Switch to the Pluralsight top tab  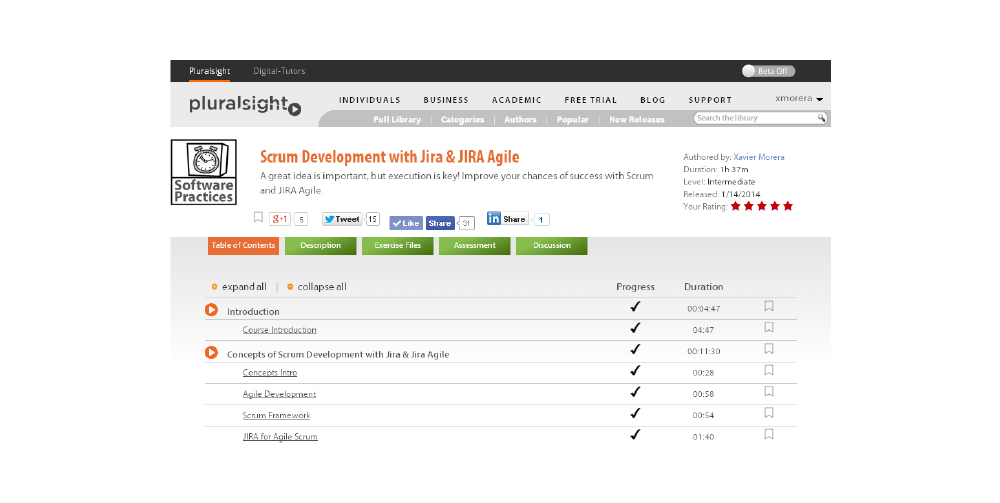pos(210,71)
